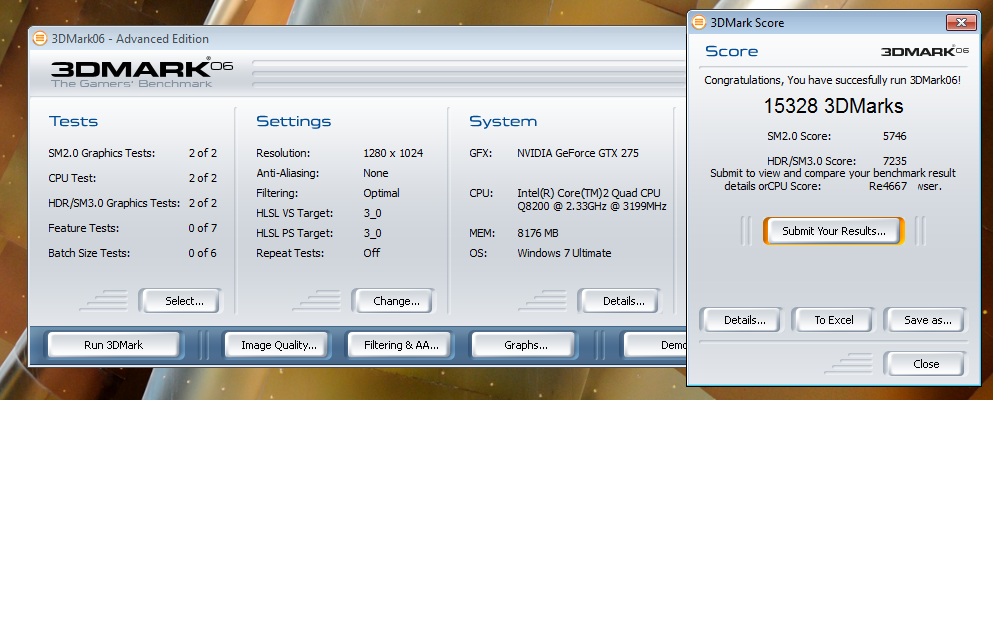The height and width of the screenshot is (630, 1008).
Task: Click Submit Your Results... in the Score window
Action: click(x=834, y=231)
